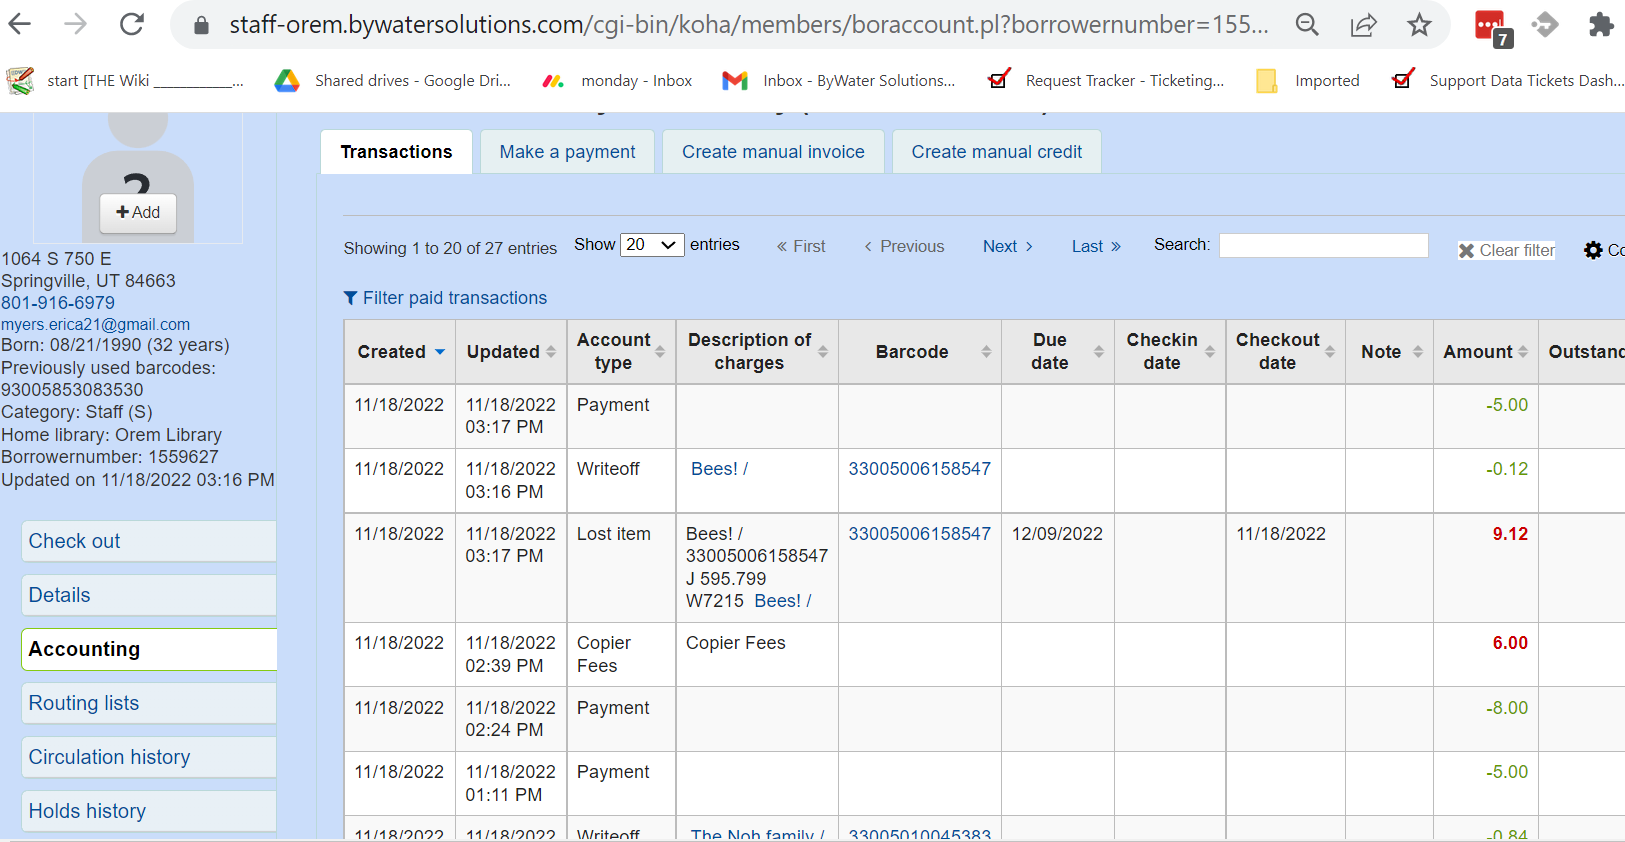Click the share page icon in address bar
The height and width of the screenshot is (842, 1625).
point(1363,25)
